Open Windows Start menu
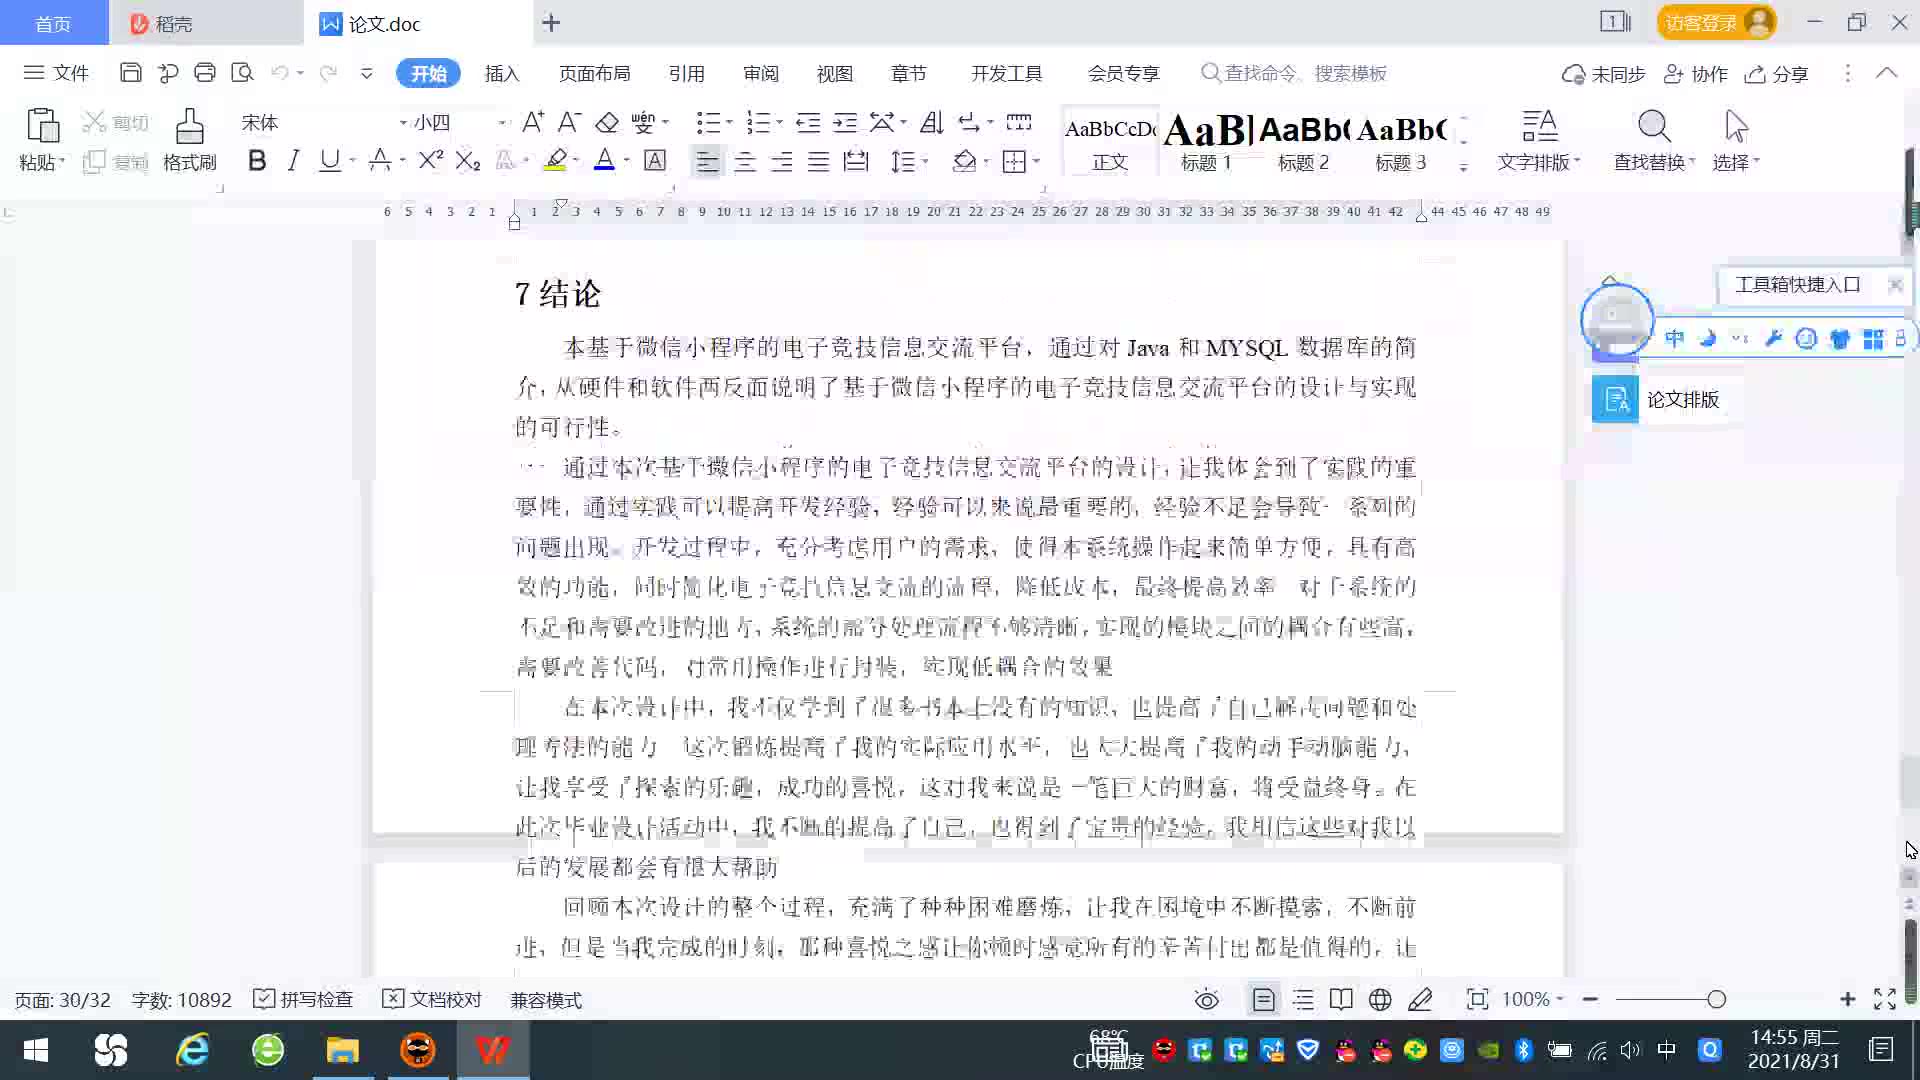This screenshot has height=1080, width=1920. (x=35, y=1050)
